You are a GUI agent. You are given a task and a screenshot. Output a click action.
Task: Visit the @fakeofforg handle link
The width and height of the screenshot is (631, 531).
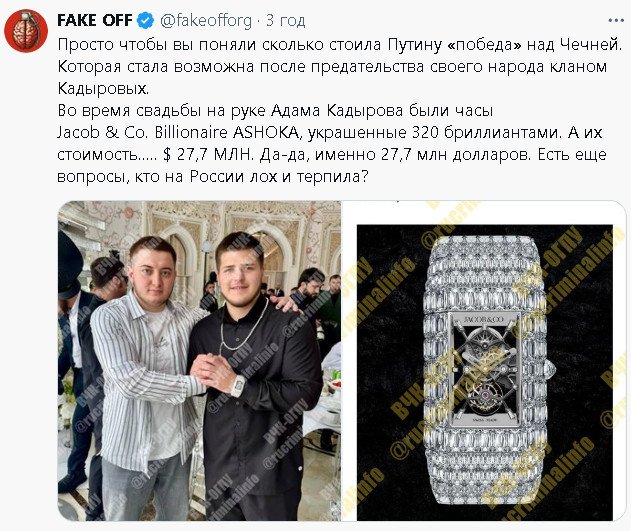(x=206, y=20)
